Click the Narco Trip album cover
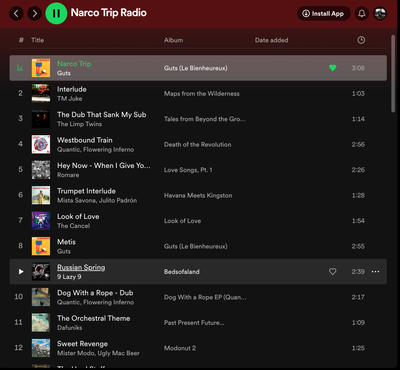The height and width of the screenshot is (370, 400). (x=41, y=68)
